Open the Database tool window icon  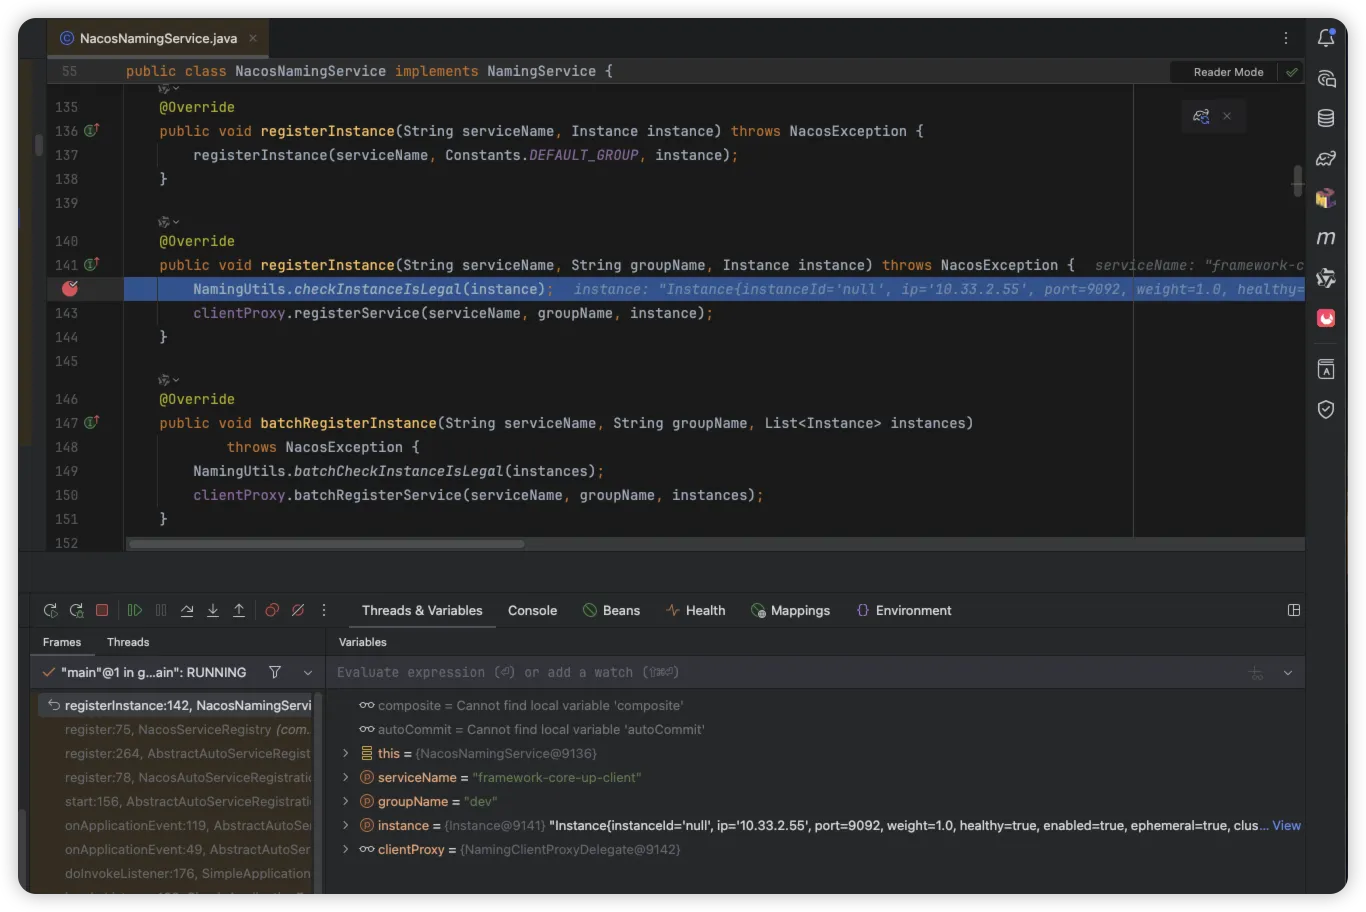pos(1326,118)
